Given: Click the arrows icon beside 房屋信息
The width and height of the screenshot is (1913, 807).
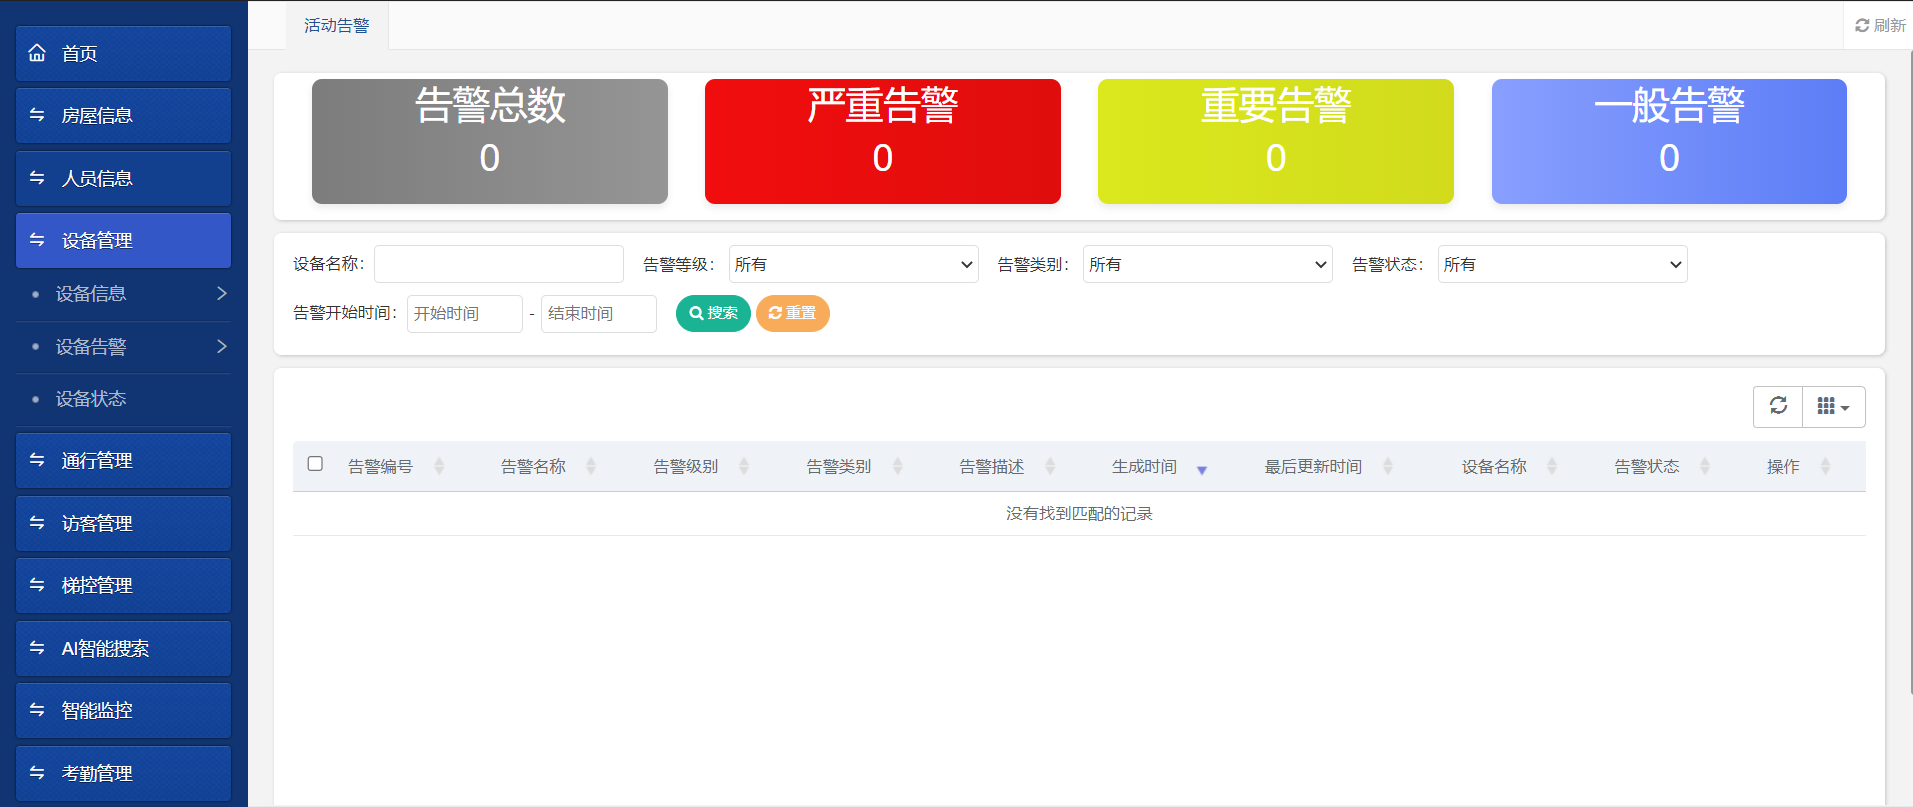Looking at the screenshot, I should tap(37, 115).
